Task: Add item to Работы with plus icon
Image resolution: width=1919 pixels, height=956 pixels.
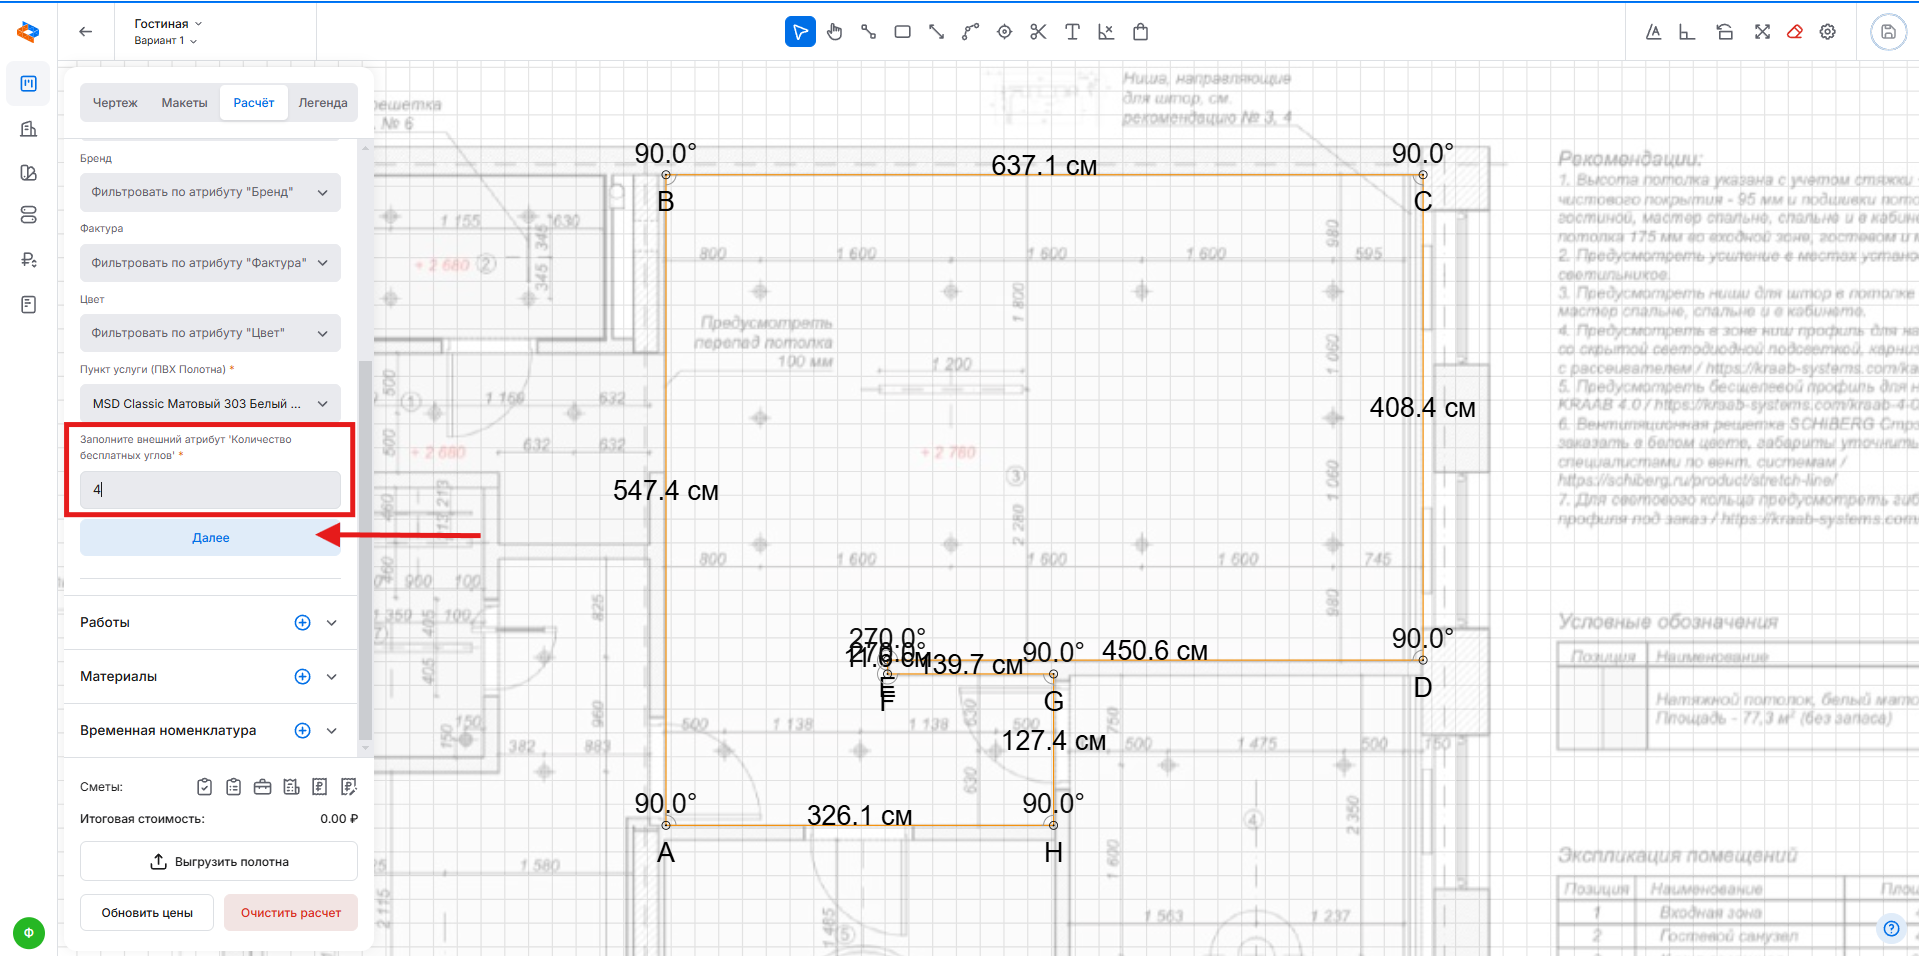Action: 302,623
